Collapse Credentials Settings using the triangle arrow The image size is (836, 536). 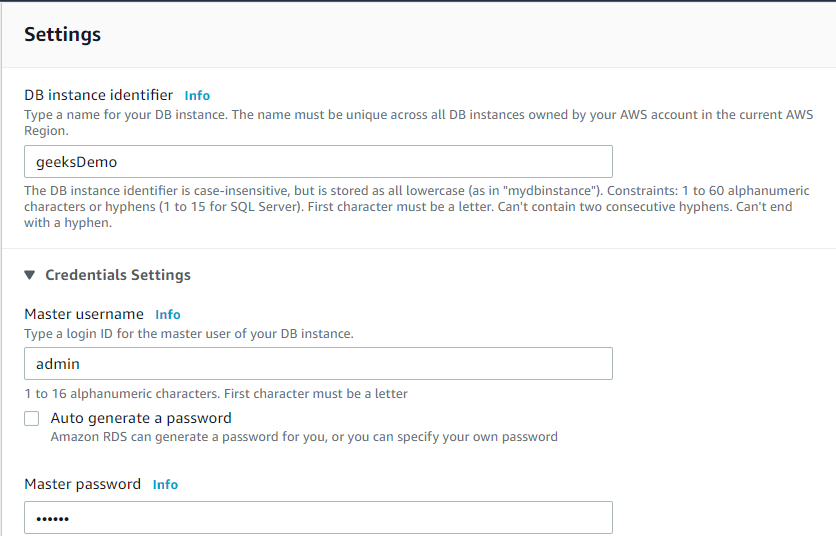pos(30,275)
